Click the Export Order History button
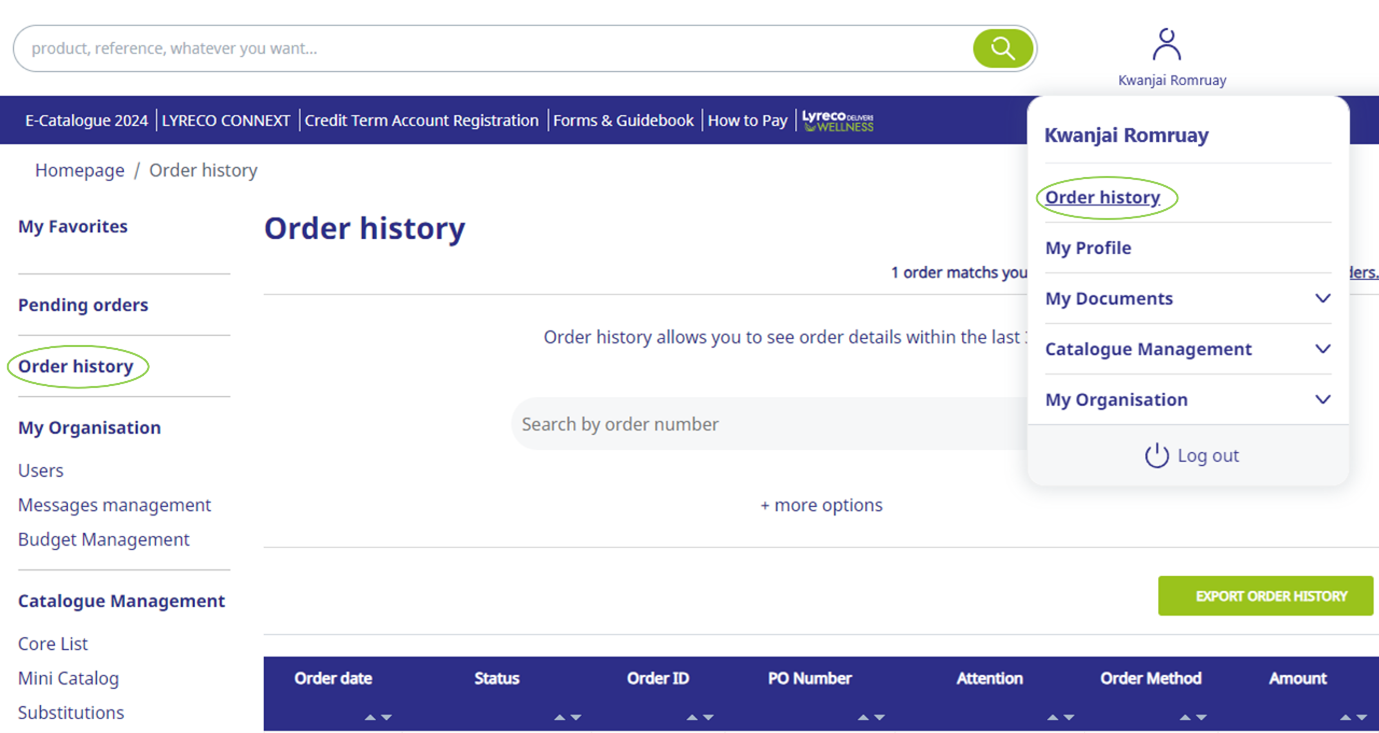Image resolution: width=1379 pixels, height=733 pixels. pyautogui.click(x=1266, y=596)
